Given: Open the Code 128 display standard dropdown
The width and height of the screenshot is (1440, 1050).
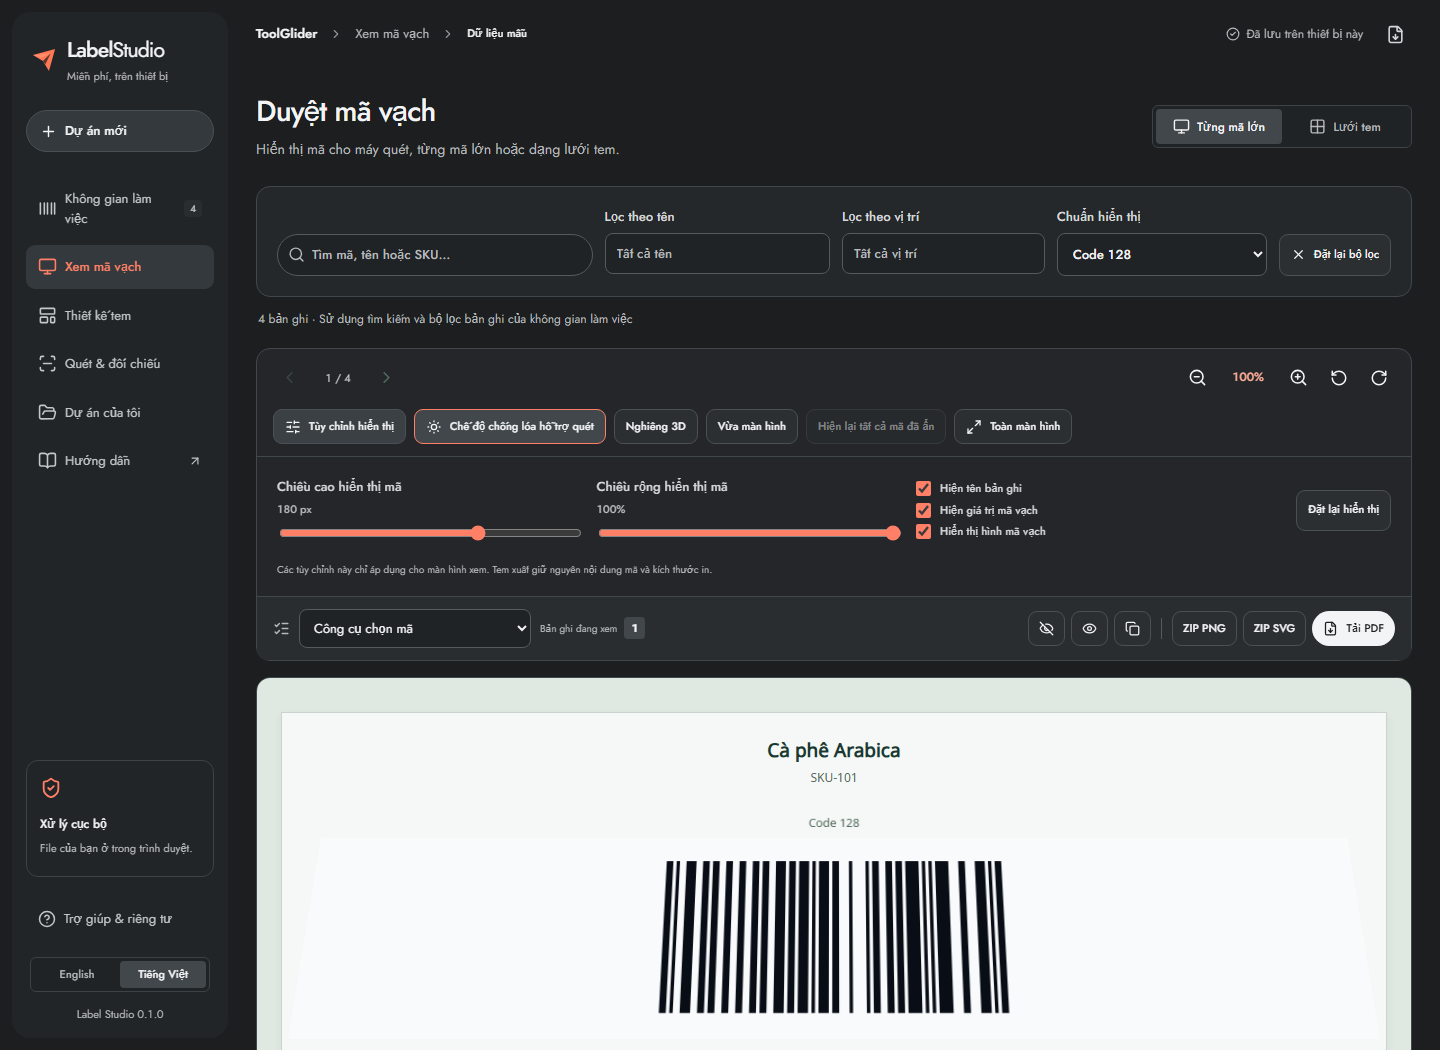Looking at the screenshot, I should tap(1162, 254).
